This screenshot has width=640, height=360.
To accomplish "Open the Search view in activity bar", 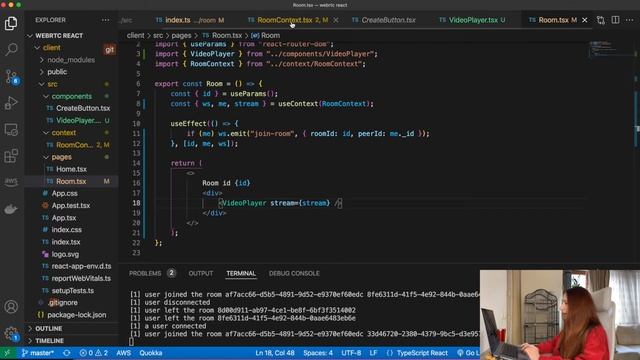I will tap(11, 49).
